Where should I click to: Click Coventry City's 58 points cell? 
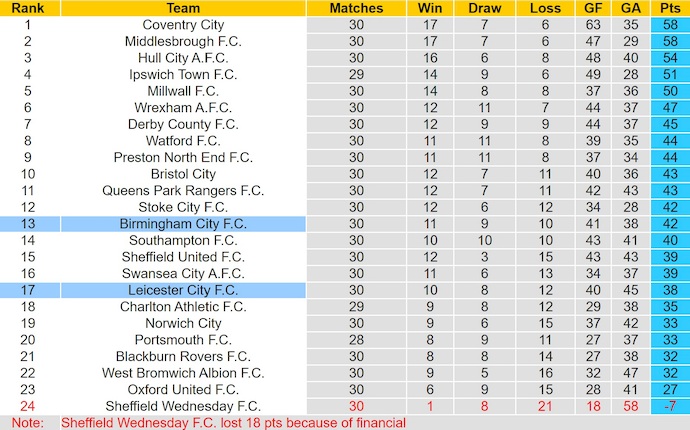tap(670, 24)
